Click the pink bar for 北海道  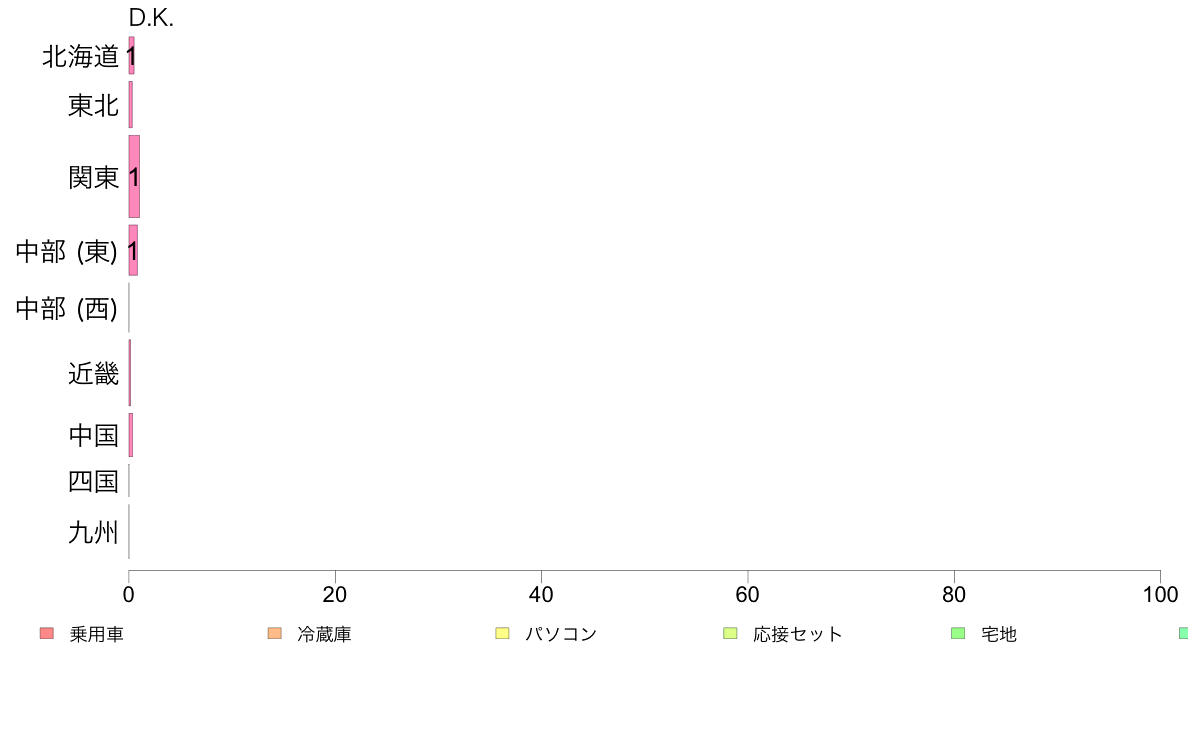[x=132, y=55]
